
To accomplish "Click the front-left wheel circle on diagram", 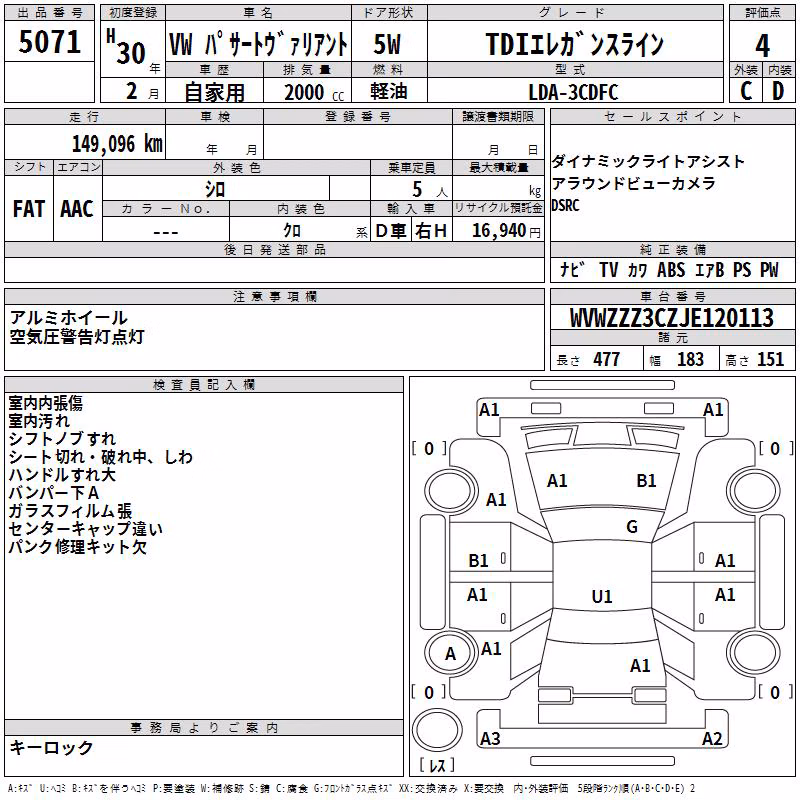I will tap(450, 490).
